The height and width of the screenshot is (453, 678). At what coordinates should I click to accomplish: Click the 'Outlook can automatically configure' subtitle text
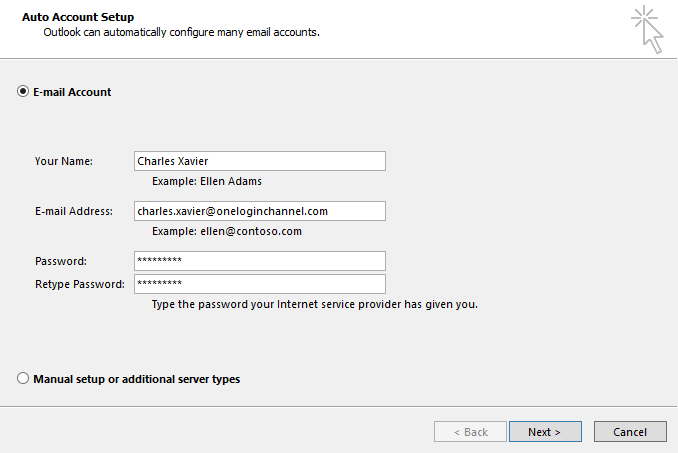coord(182,32)
